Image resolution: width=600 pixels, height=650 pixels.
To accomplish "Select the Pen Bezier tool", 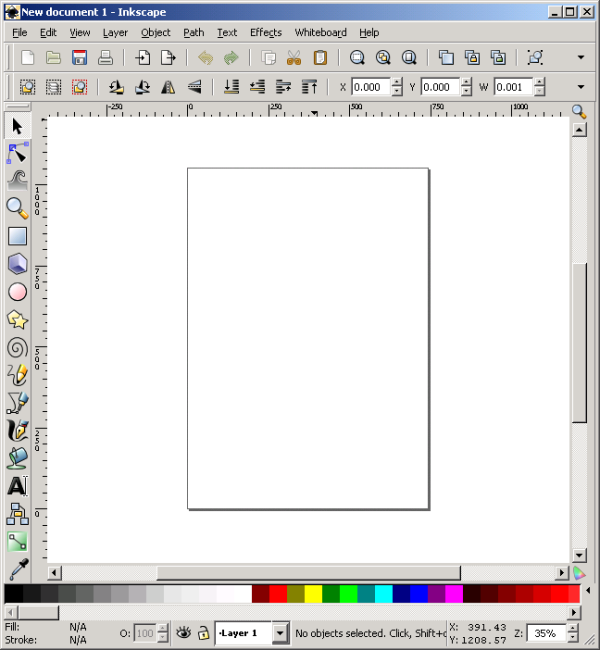I will (x=17, y=403).
